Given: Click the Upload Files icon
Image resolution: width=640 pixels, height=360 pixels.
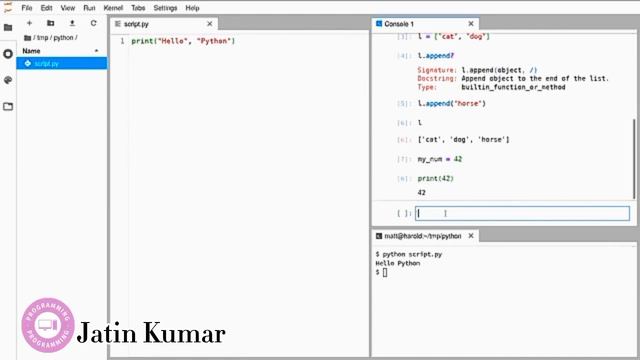Looking at the screenshot, I should tap(72, 23).
